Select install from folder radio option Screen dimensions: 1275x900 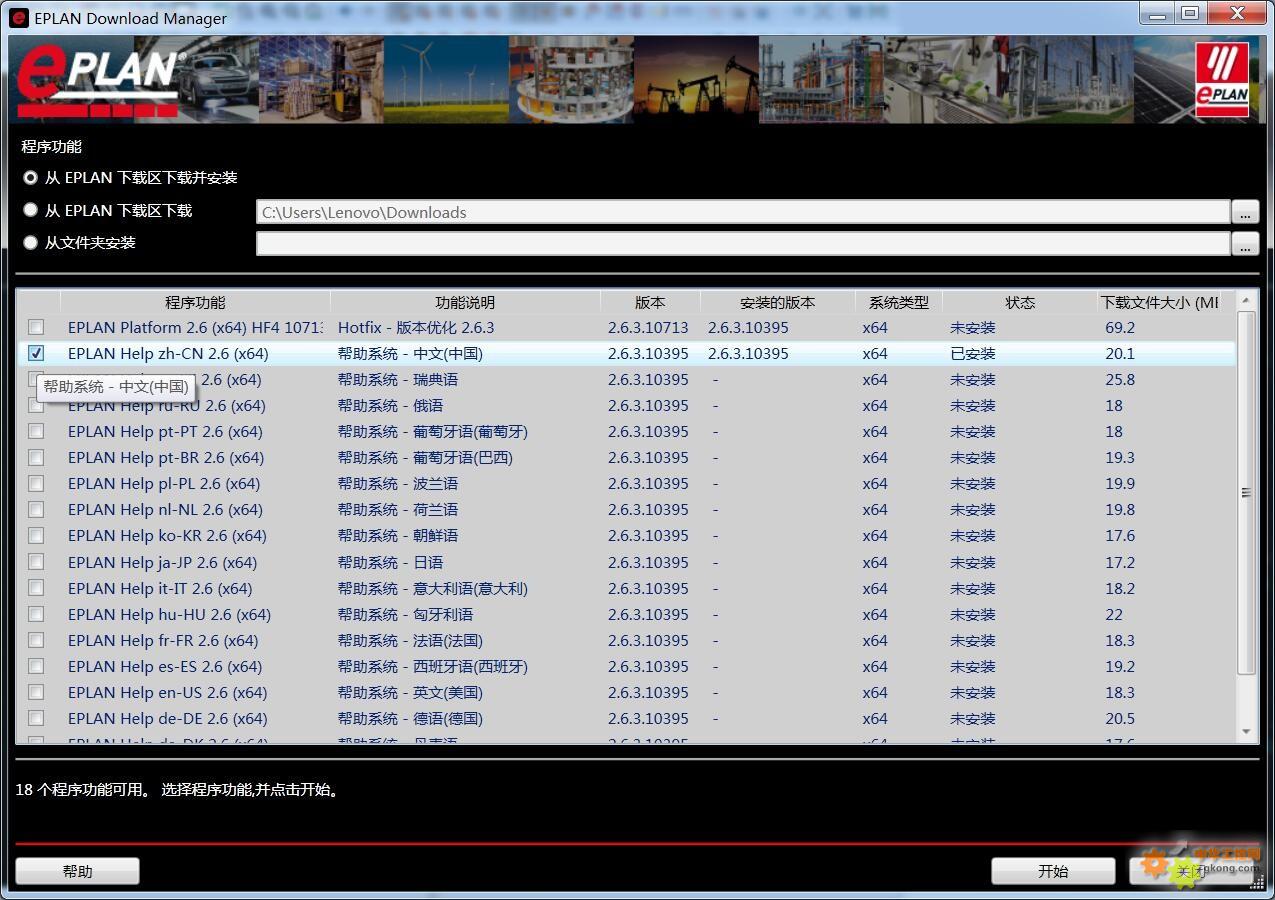pos(30,242)
